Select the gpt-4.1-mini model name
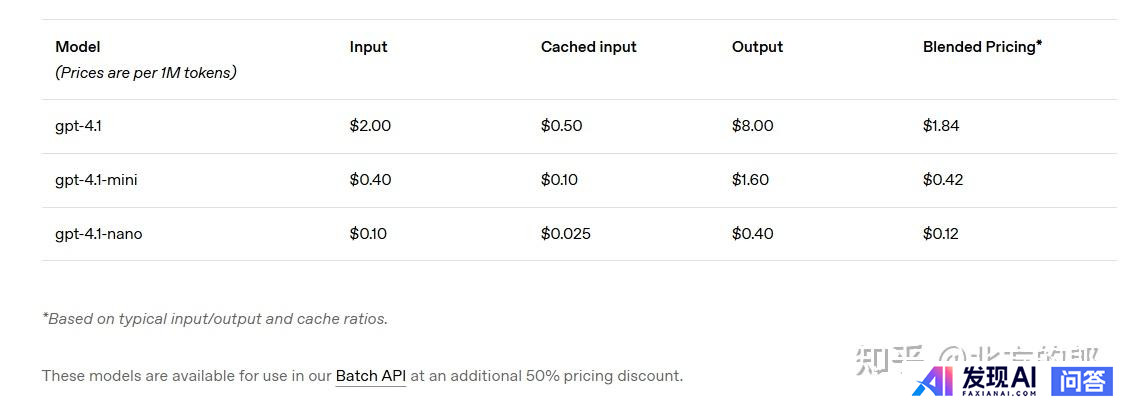1128x406 pixels. point(96,180)
